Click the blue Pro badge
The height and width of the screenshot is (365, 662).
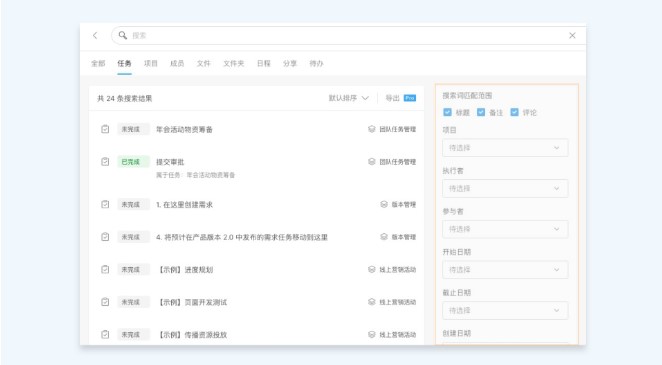coord(410,98)
